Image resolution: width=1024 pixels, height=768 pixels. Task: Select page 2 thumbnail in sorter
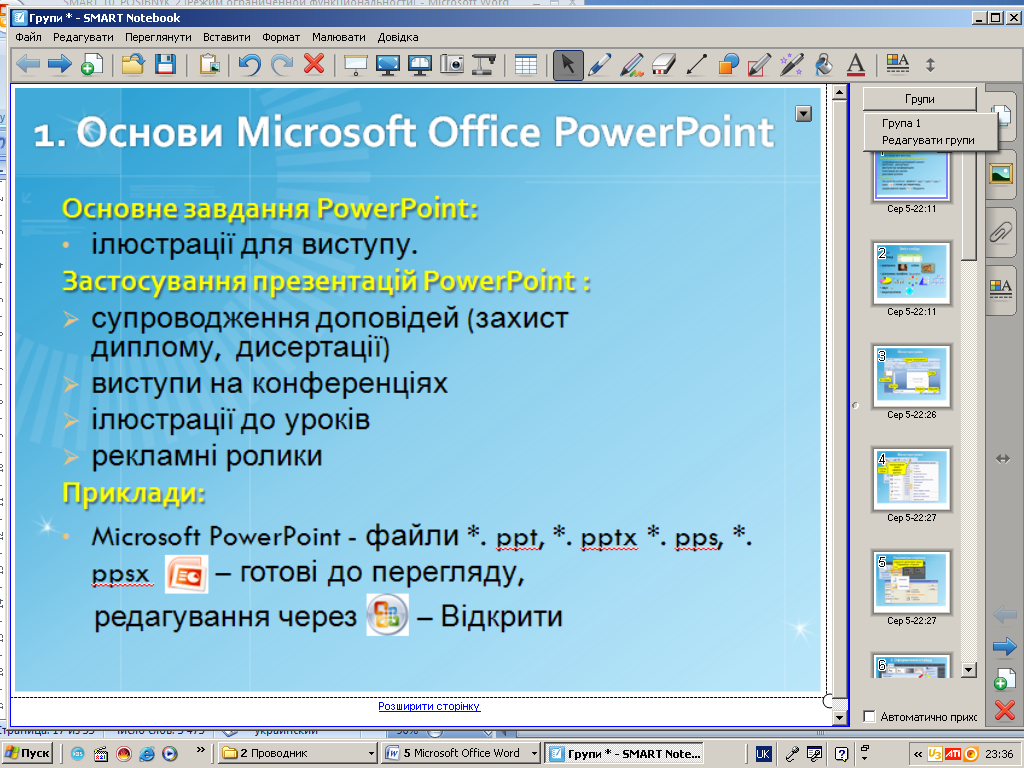(912, 273)
